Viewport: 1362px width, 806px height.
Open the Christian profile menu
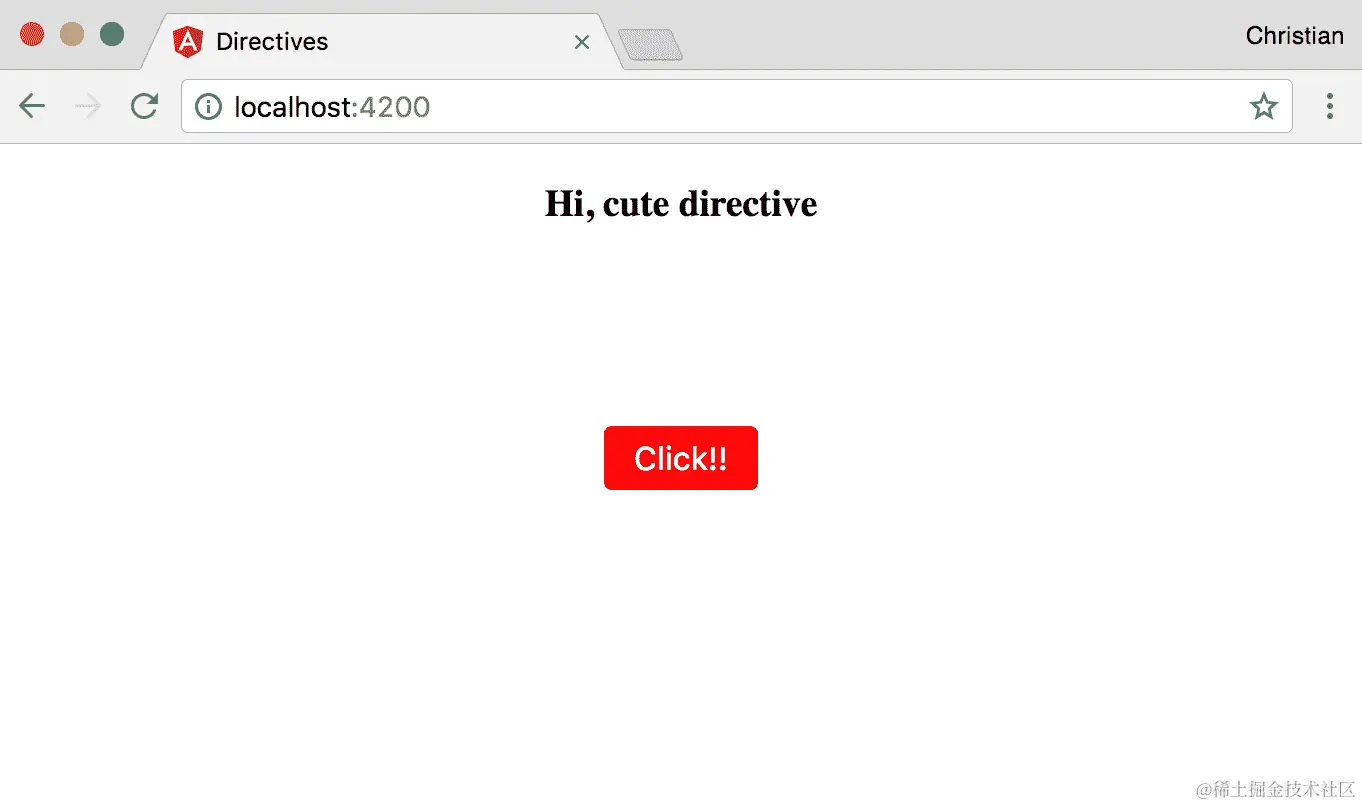point(1294,36)
